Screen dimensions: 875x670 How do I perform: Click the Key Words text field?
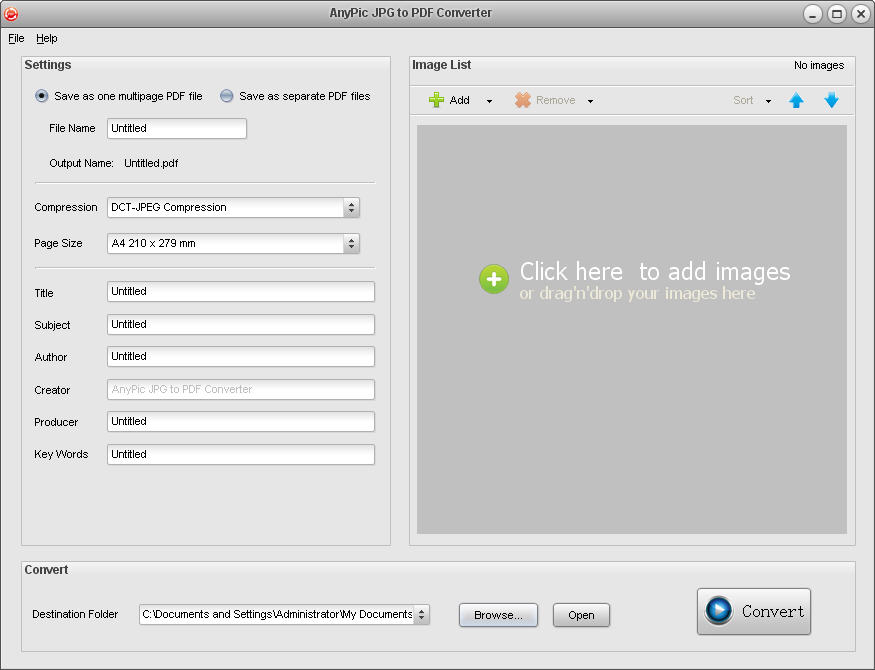point(240,454)
